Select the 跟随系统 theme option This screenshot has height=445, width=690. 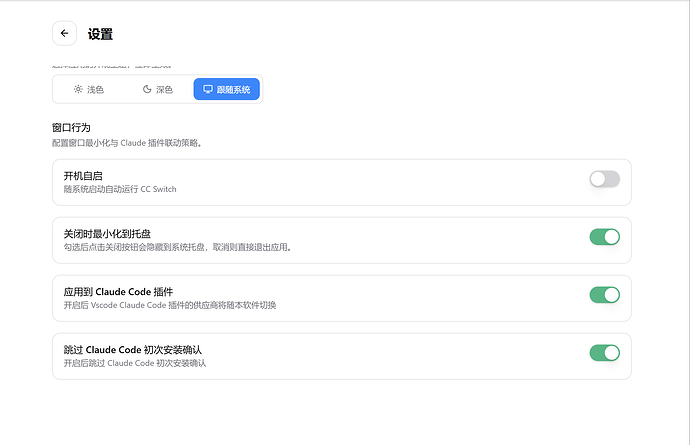coord(227,89)
